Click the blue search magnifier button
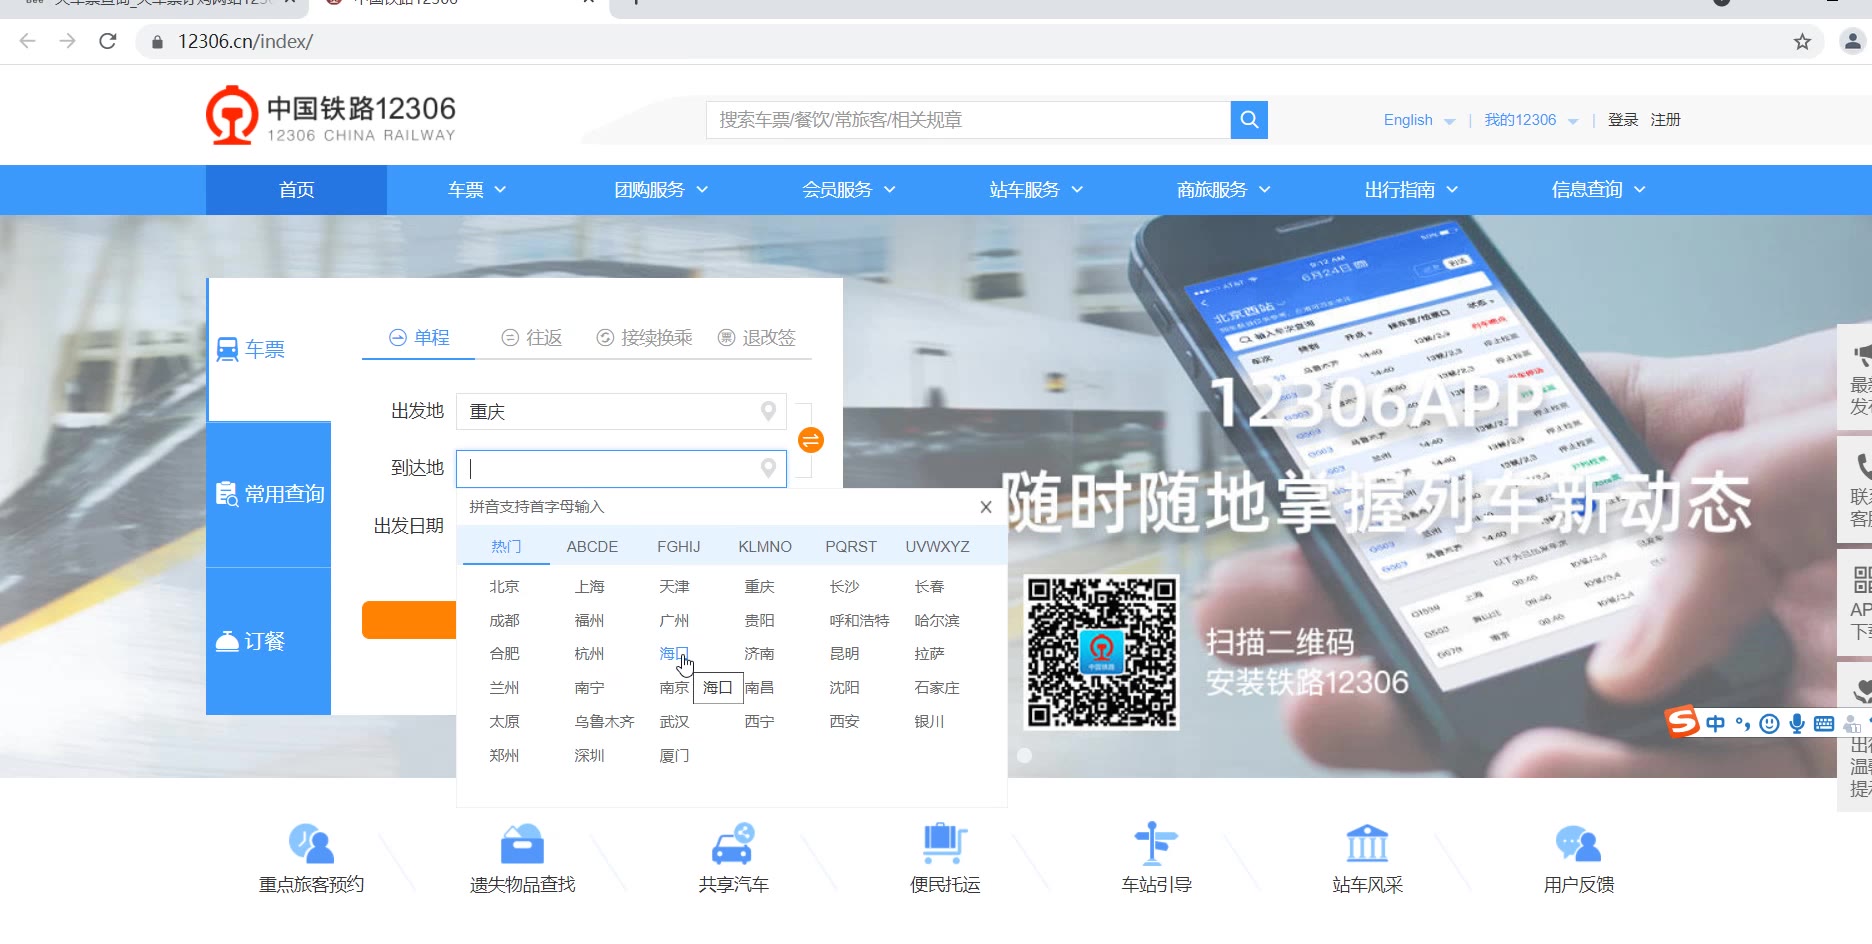The width and height of the screenshot is (1872, 944). [1249, 120]
